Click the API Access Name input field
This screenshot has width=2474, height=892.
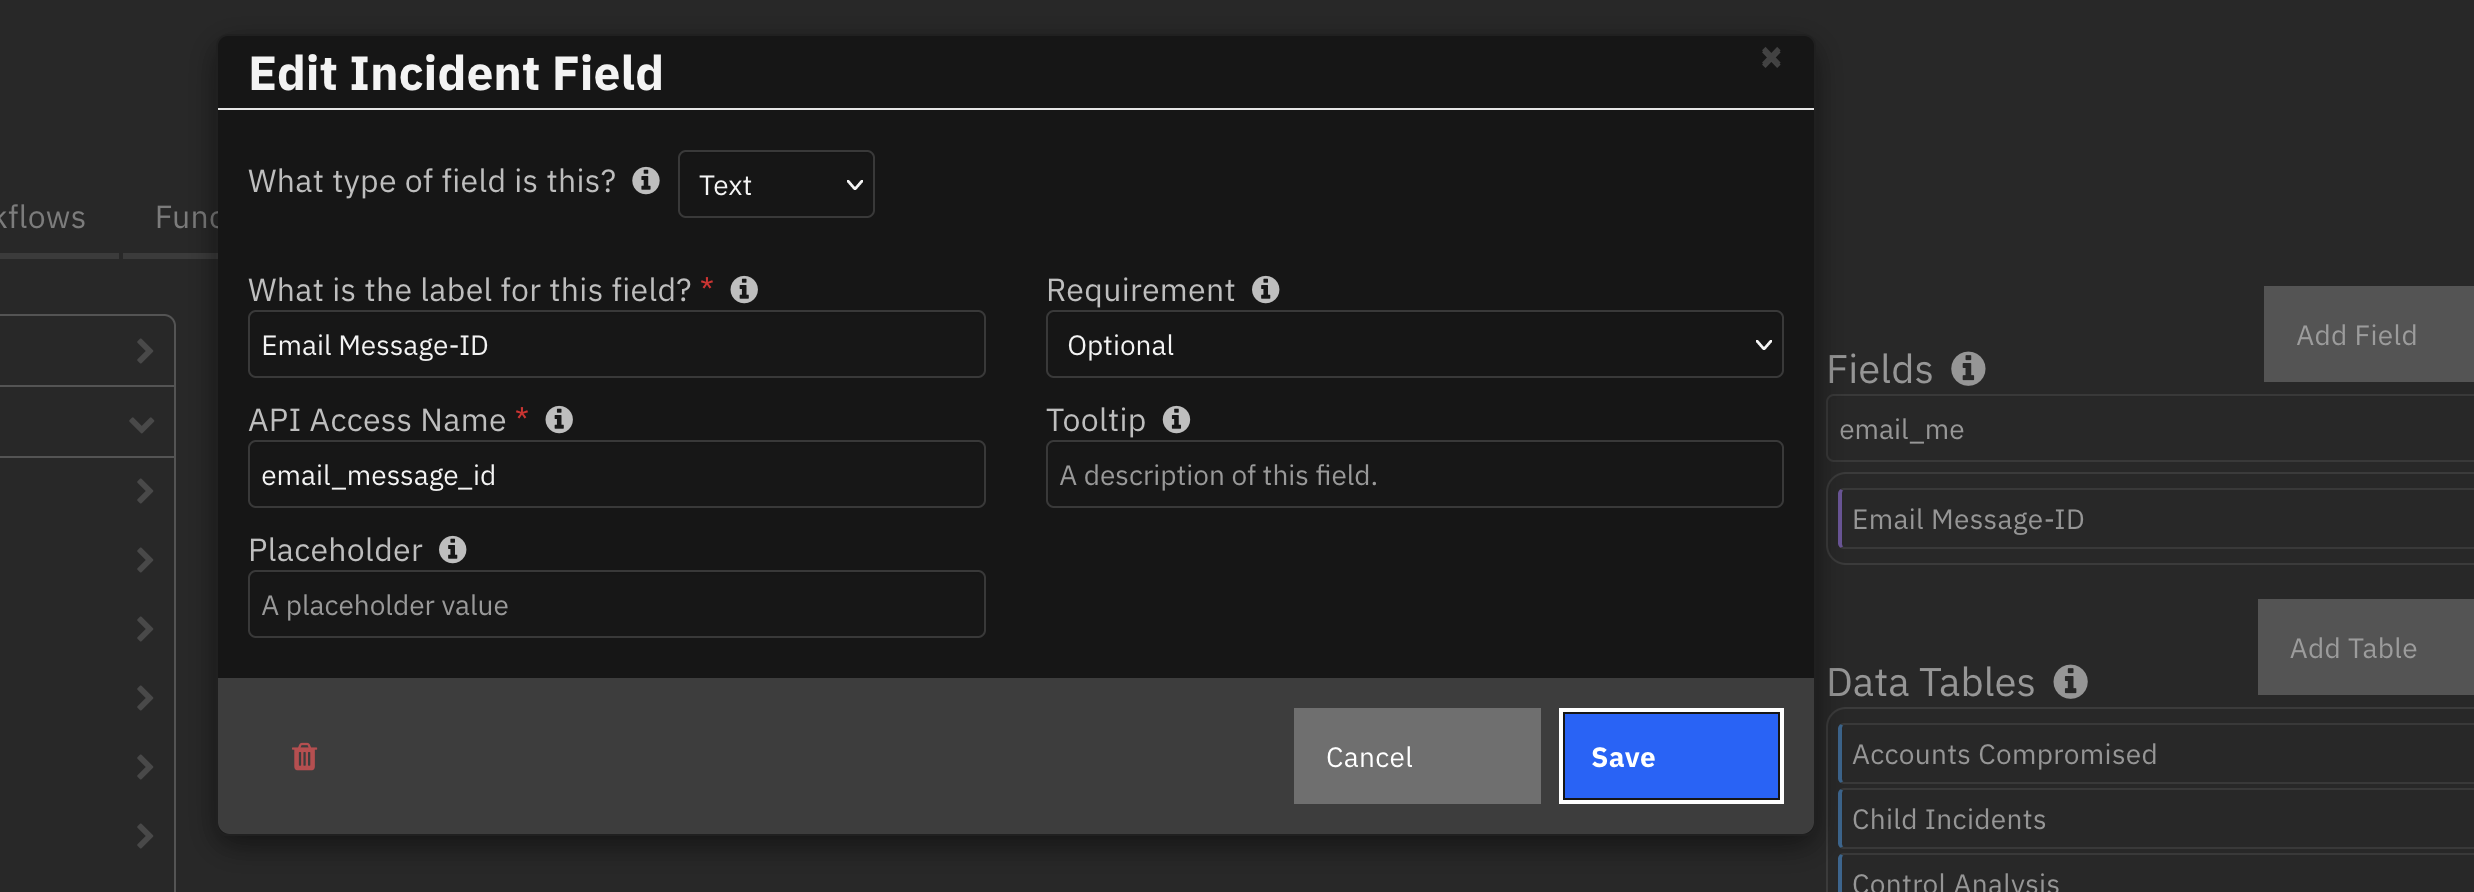[x=616, y=474]
